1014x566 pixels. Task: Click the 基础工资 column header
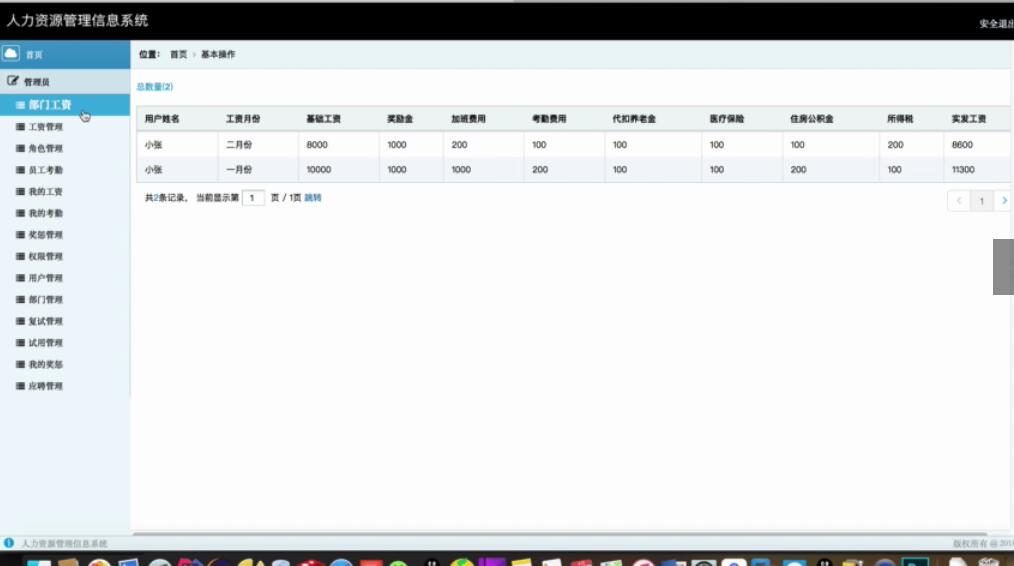[323, 119]
